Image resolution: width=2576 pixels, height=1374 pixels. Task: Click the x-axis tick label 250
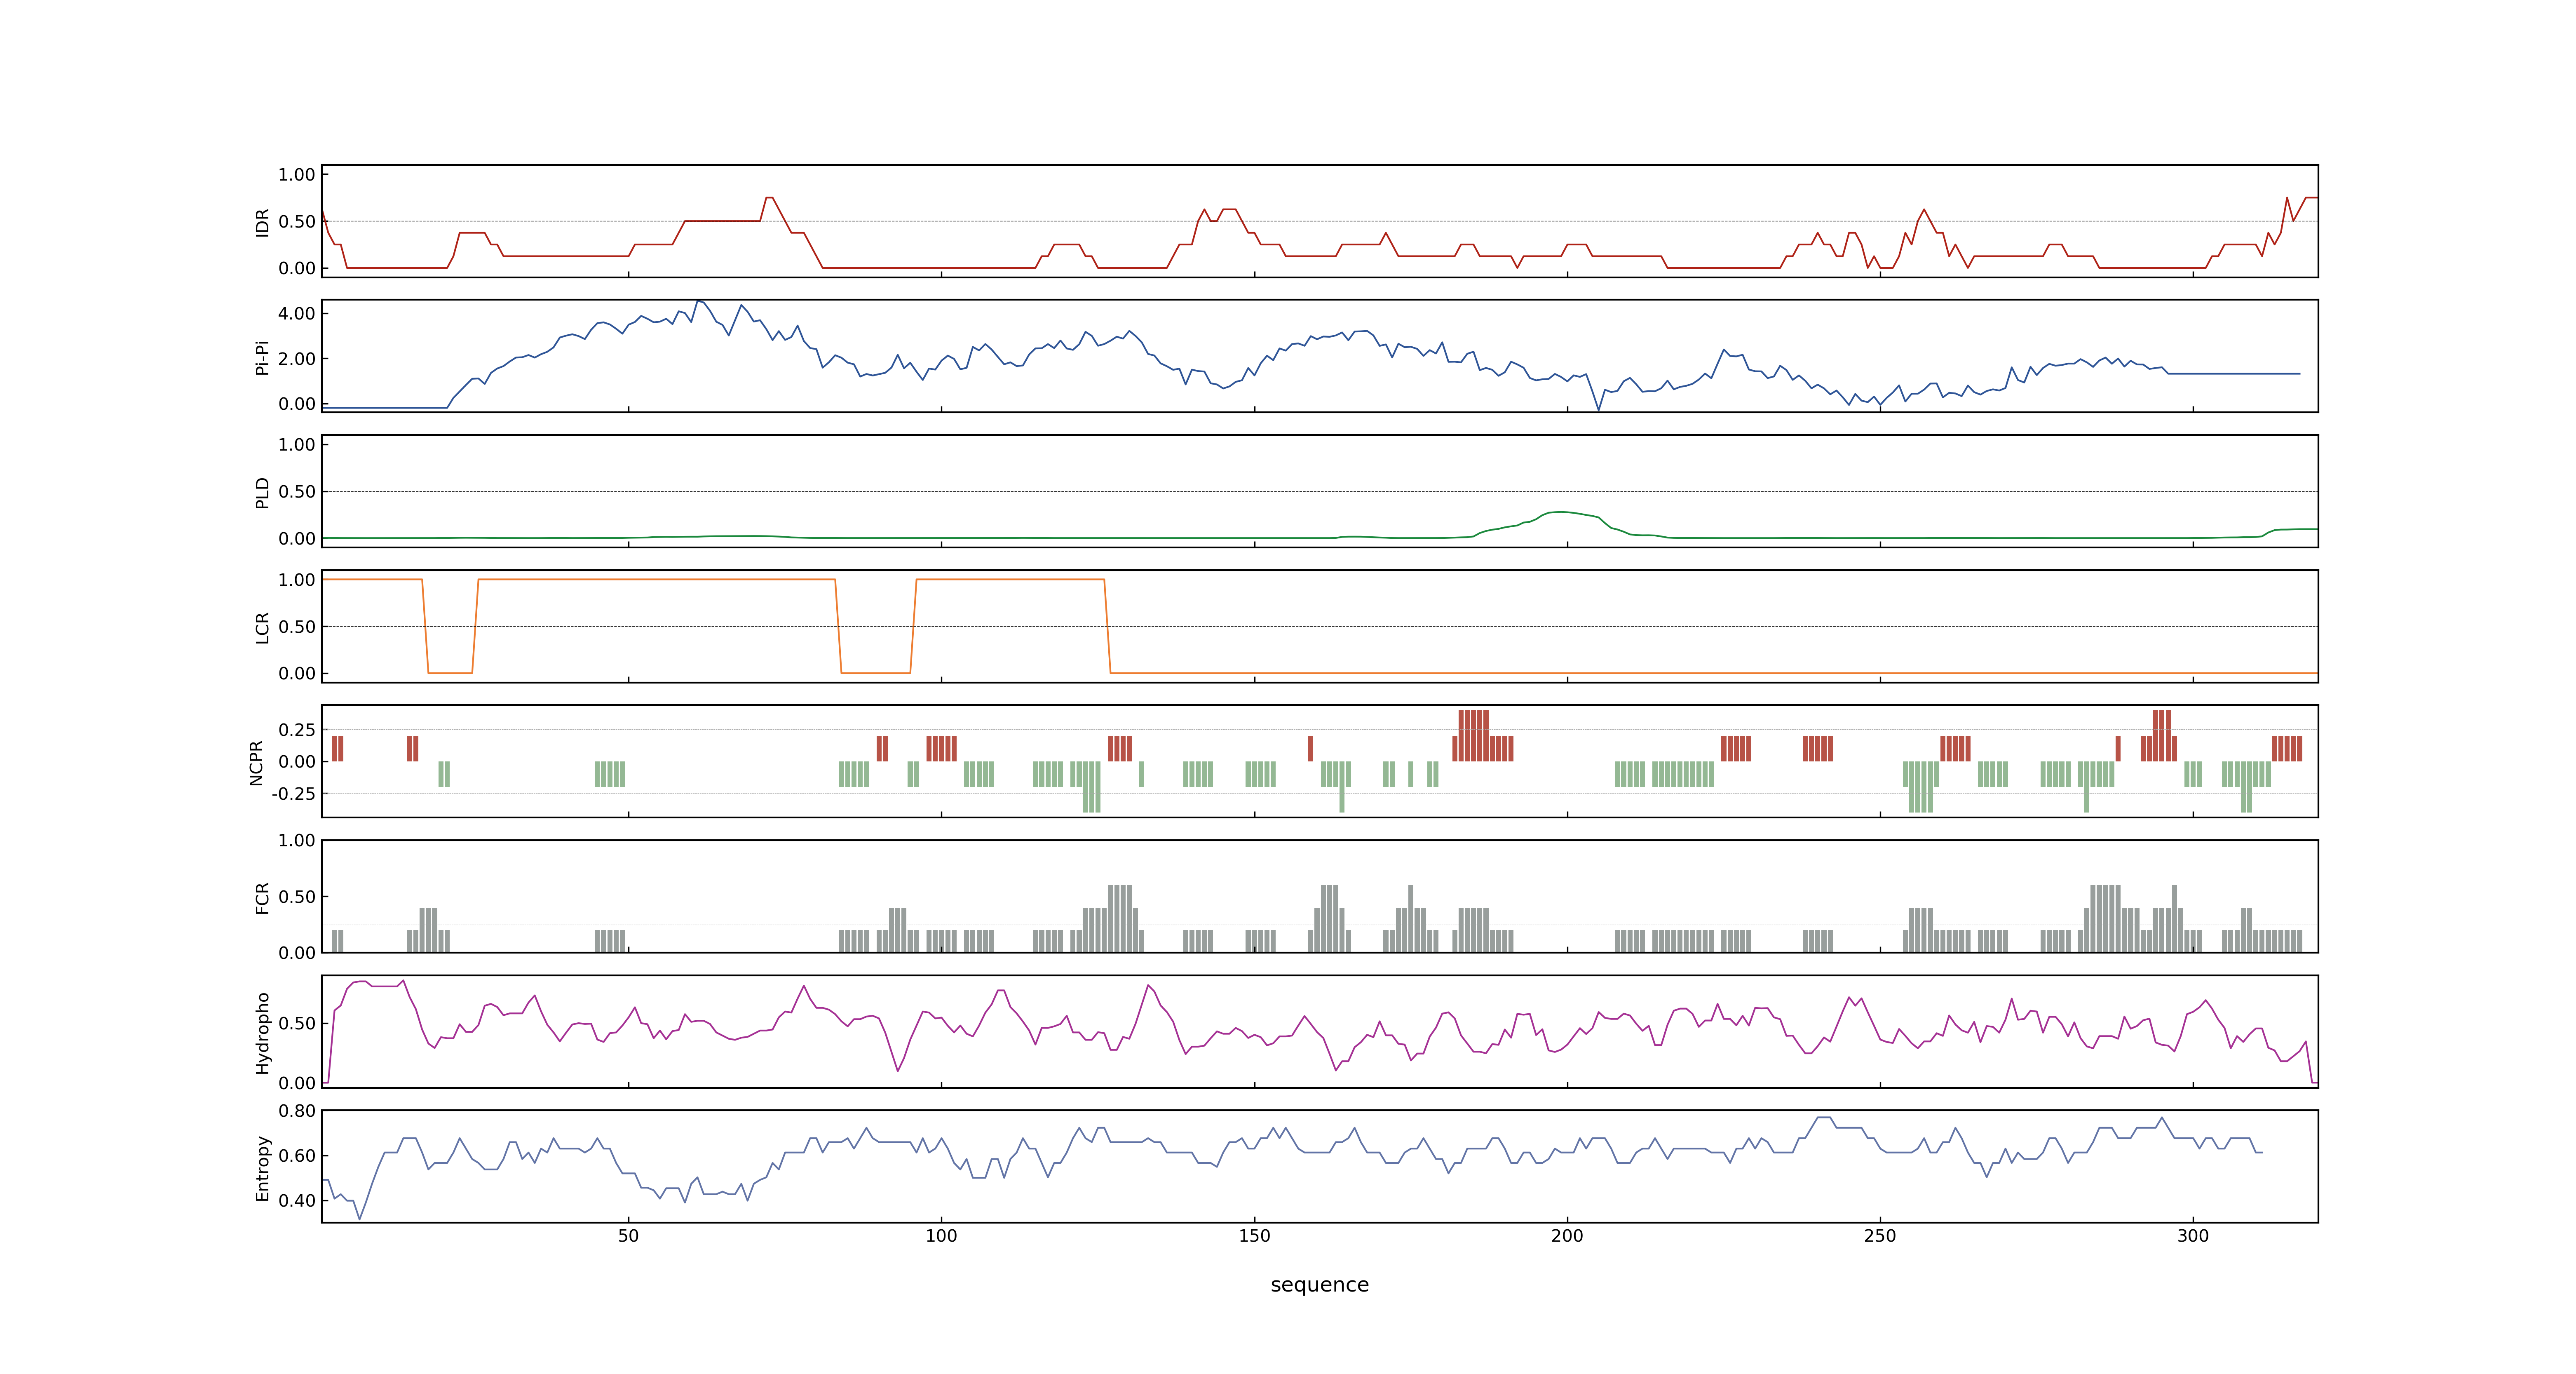click(1880, 1235)
